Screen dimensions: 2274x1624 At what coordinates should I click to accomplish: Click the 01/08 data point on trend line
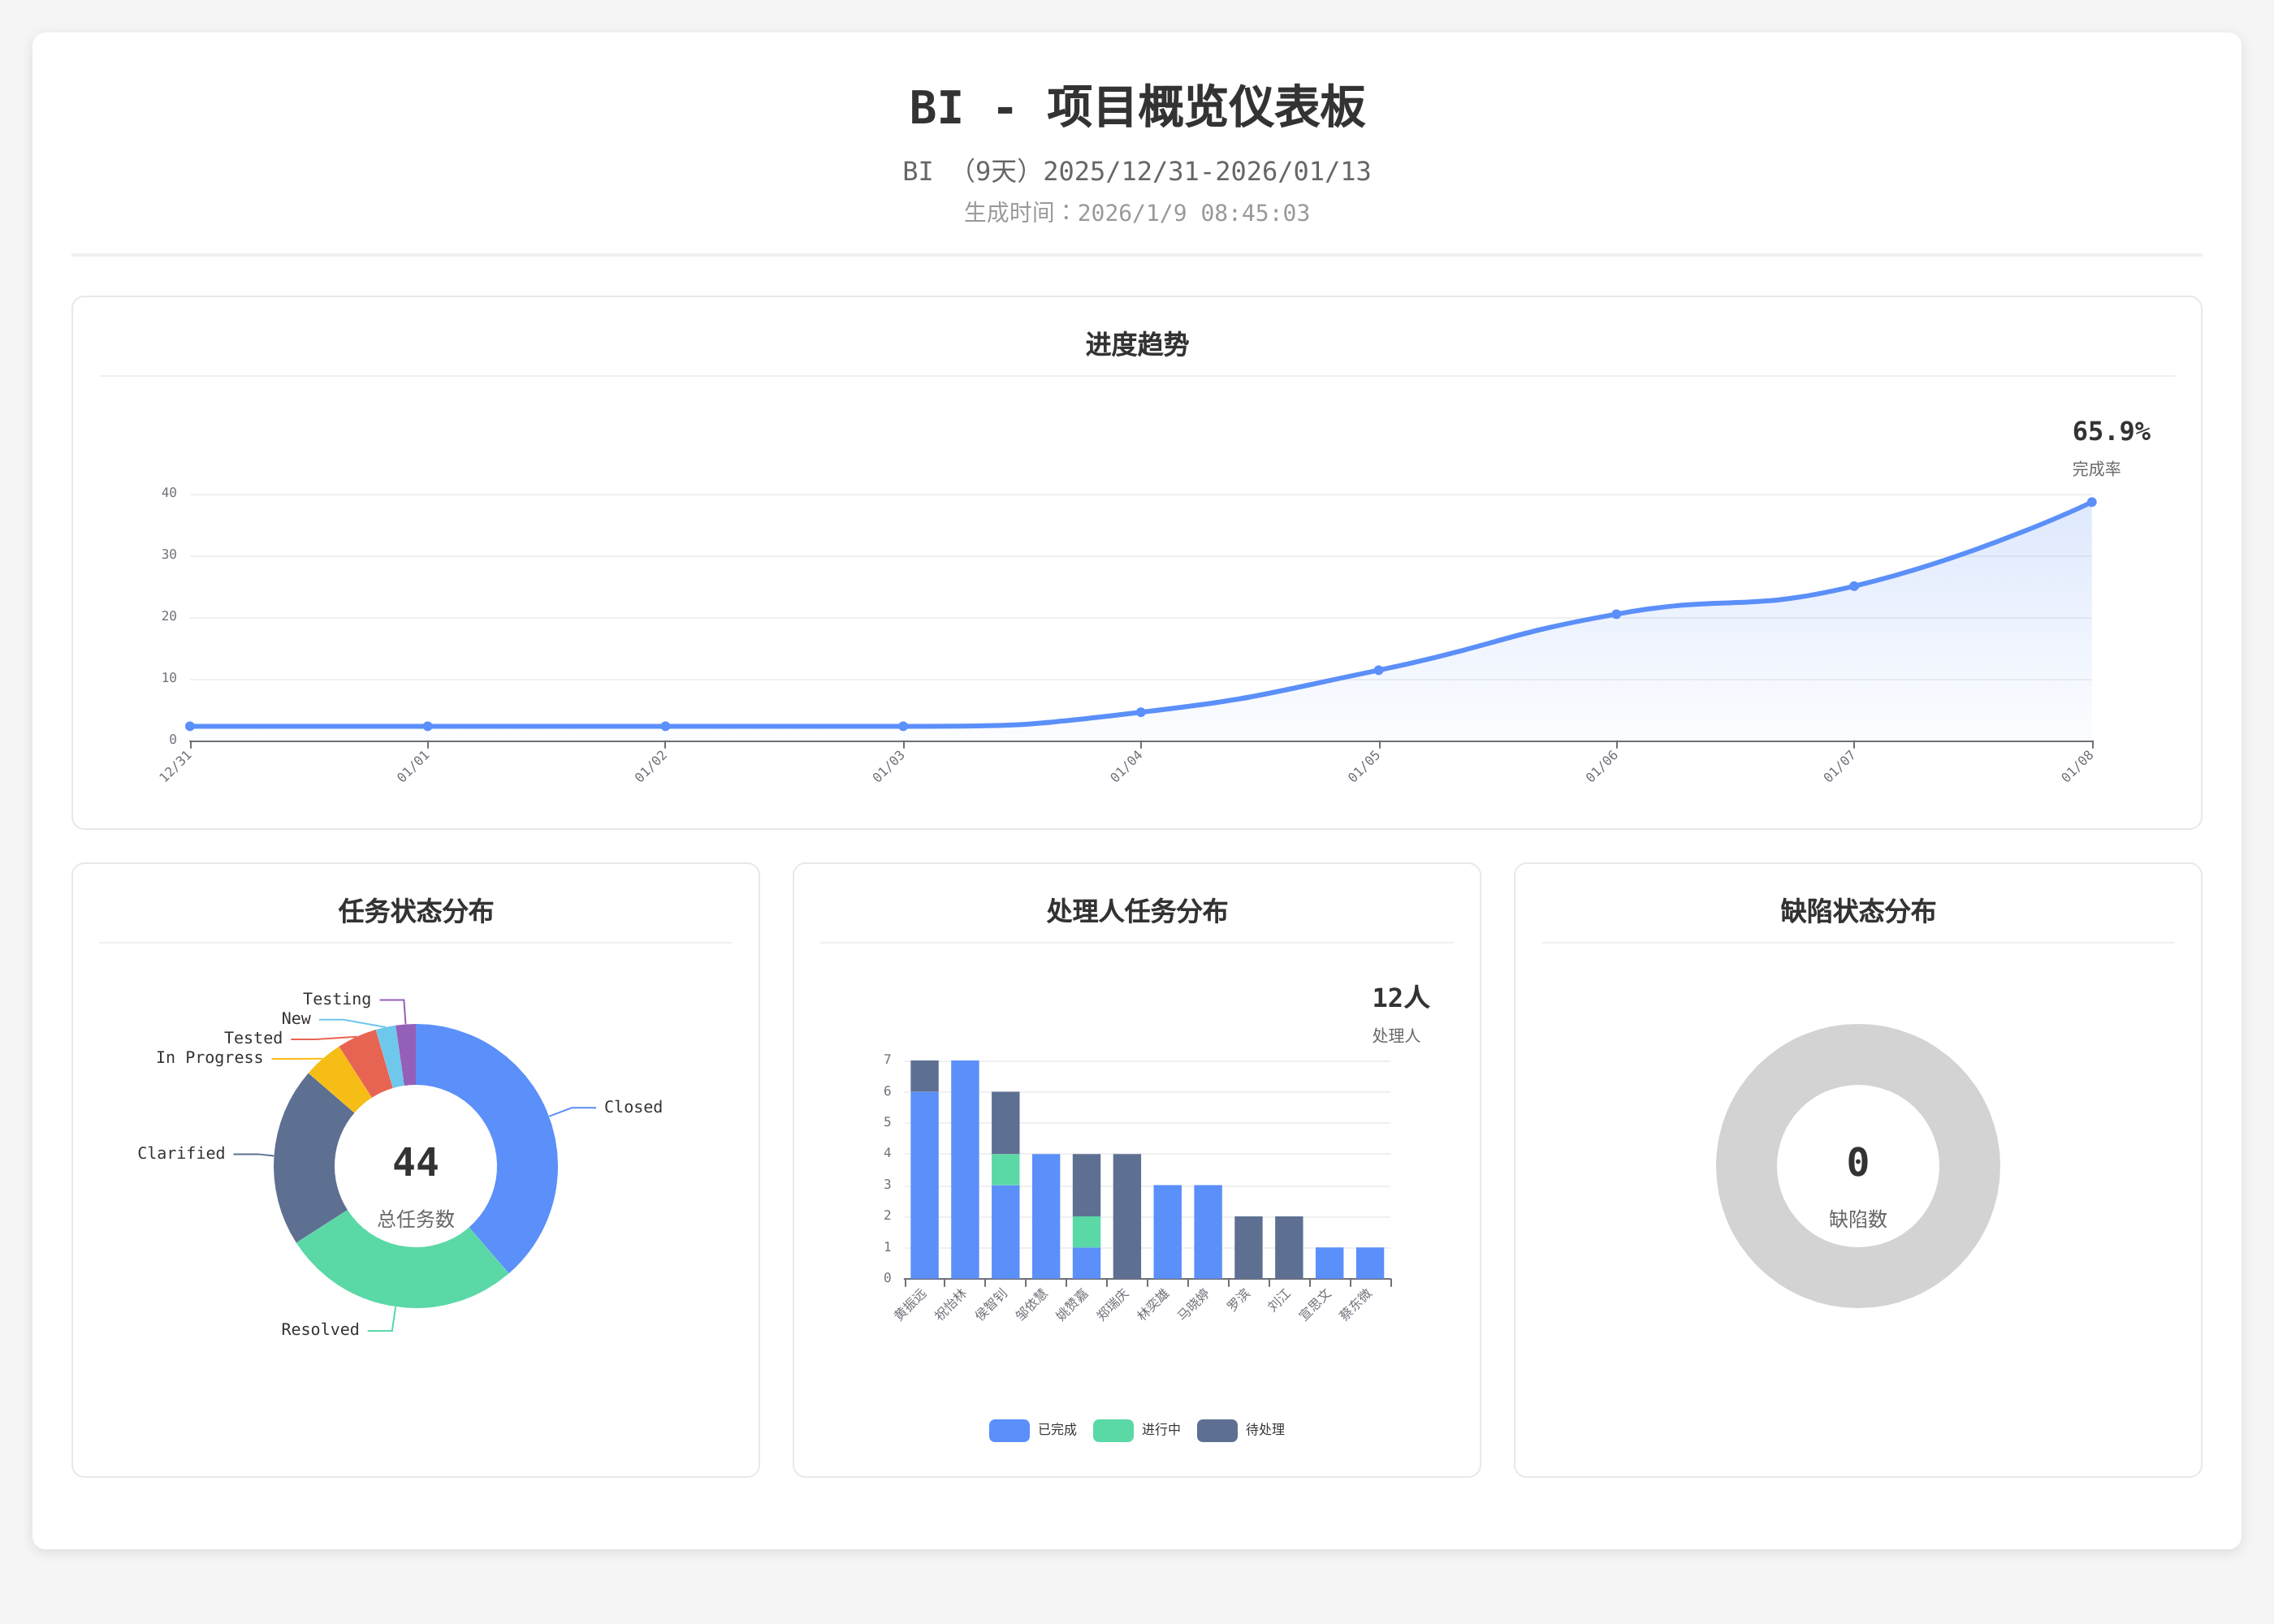(x=2091, y=502)
